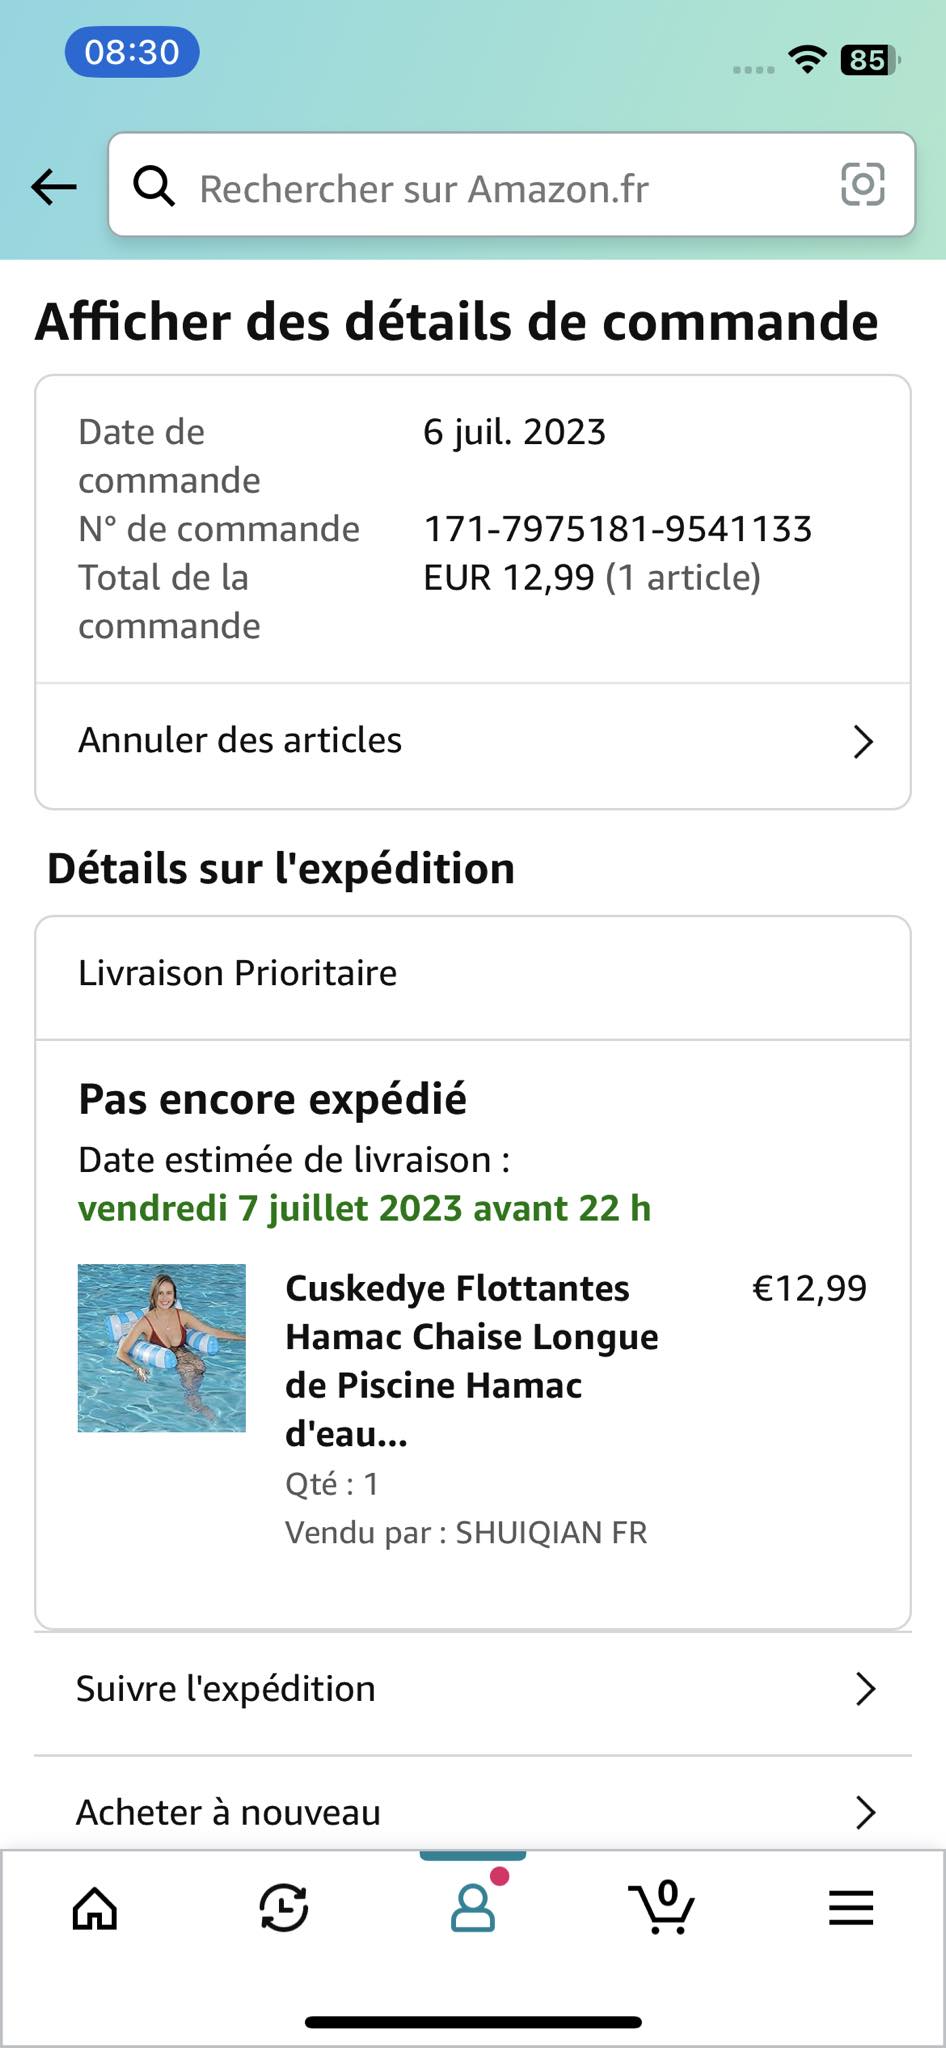Expand the Annuler des articles chevron
Image resolution: width=946 pixels, height=2048 pixels.
863,742
